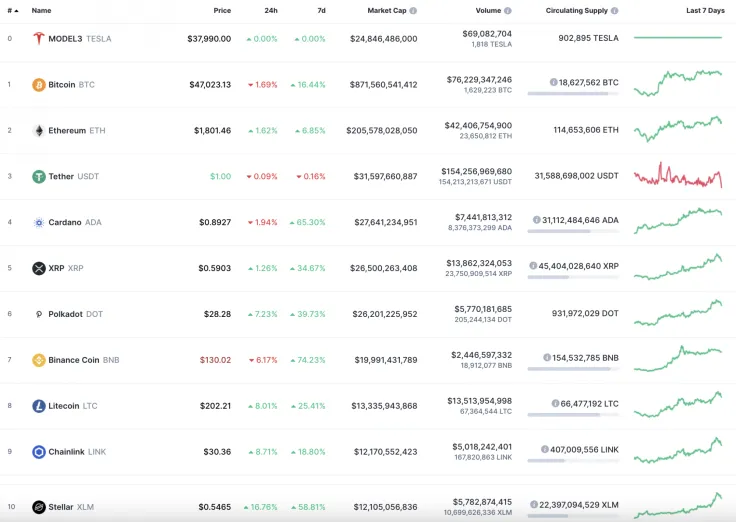736x522 pixels.
Task: Click Chainlink's price $30.36
Action: click(217, 452)
